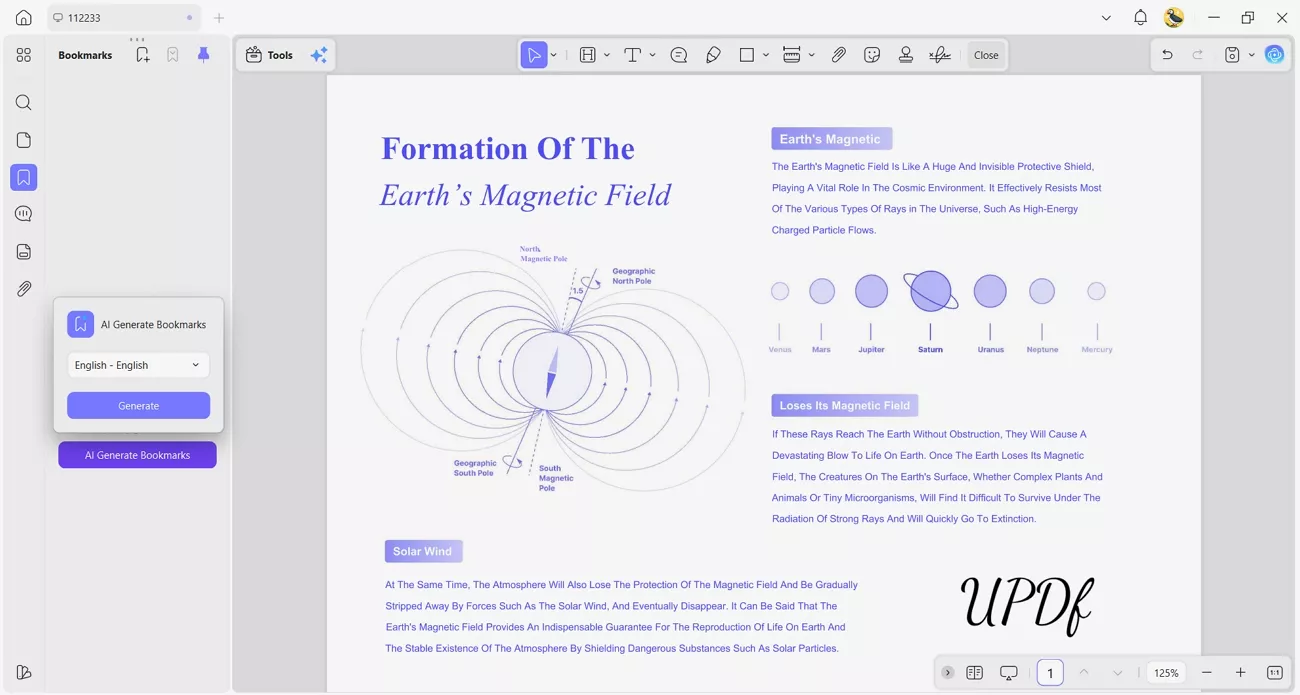Attach a file using the paperclip toolbar icon
The width and height of the screenshot is (1300, 695).
839,54
